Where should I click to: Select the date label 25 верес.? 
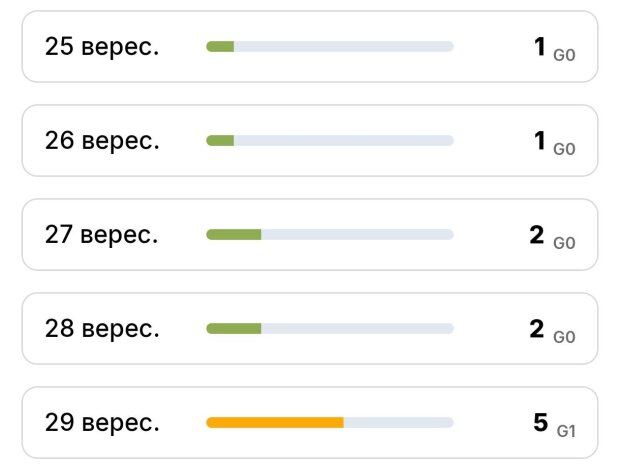click(x=102, y=47)
